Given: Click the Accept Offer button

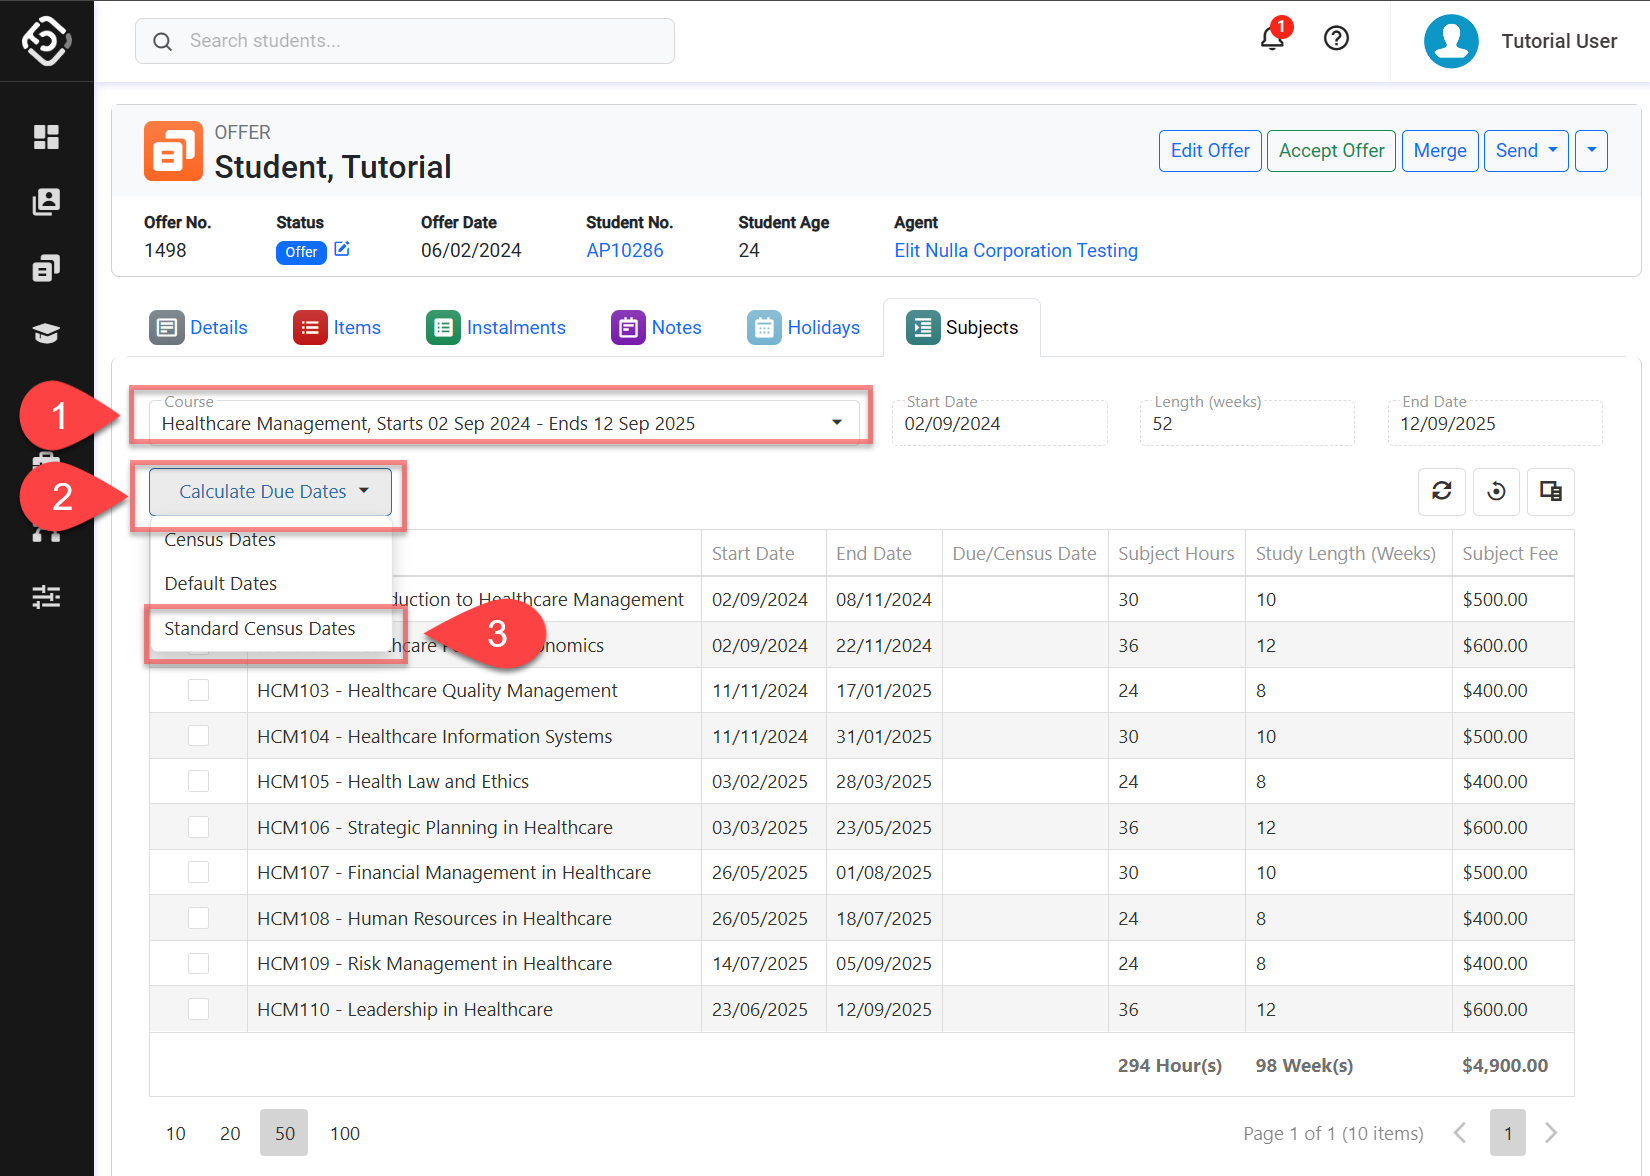Looking at the screenshot, I should pyautogui.click(x=1331, y=151).
